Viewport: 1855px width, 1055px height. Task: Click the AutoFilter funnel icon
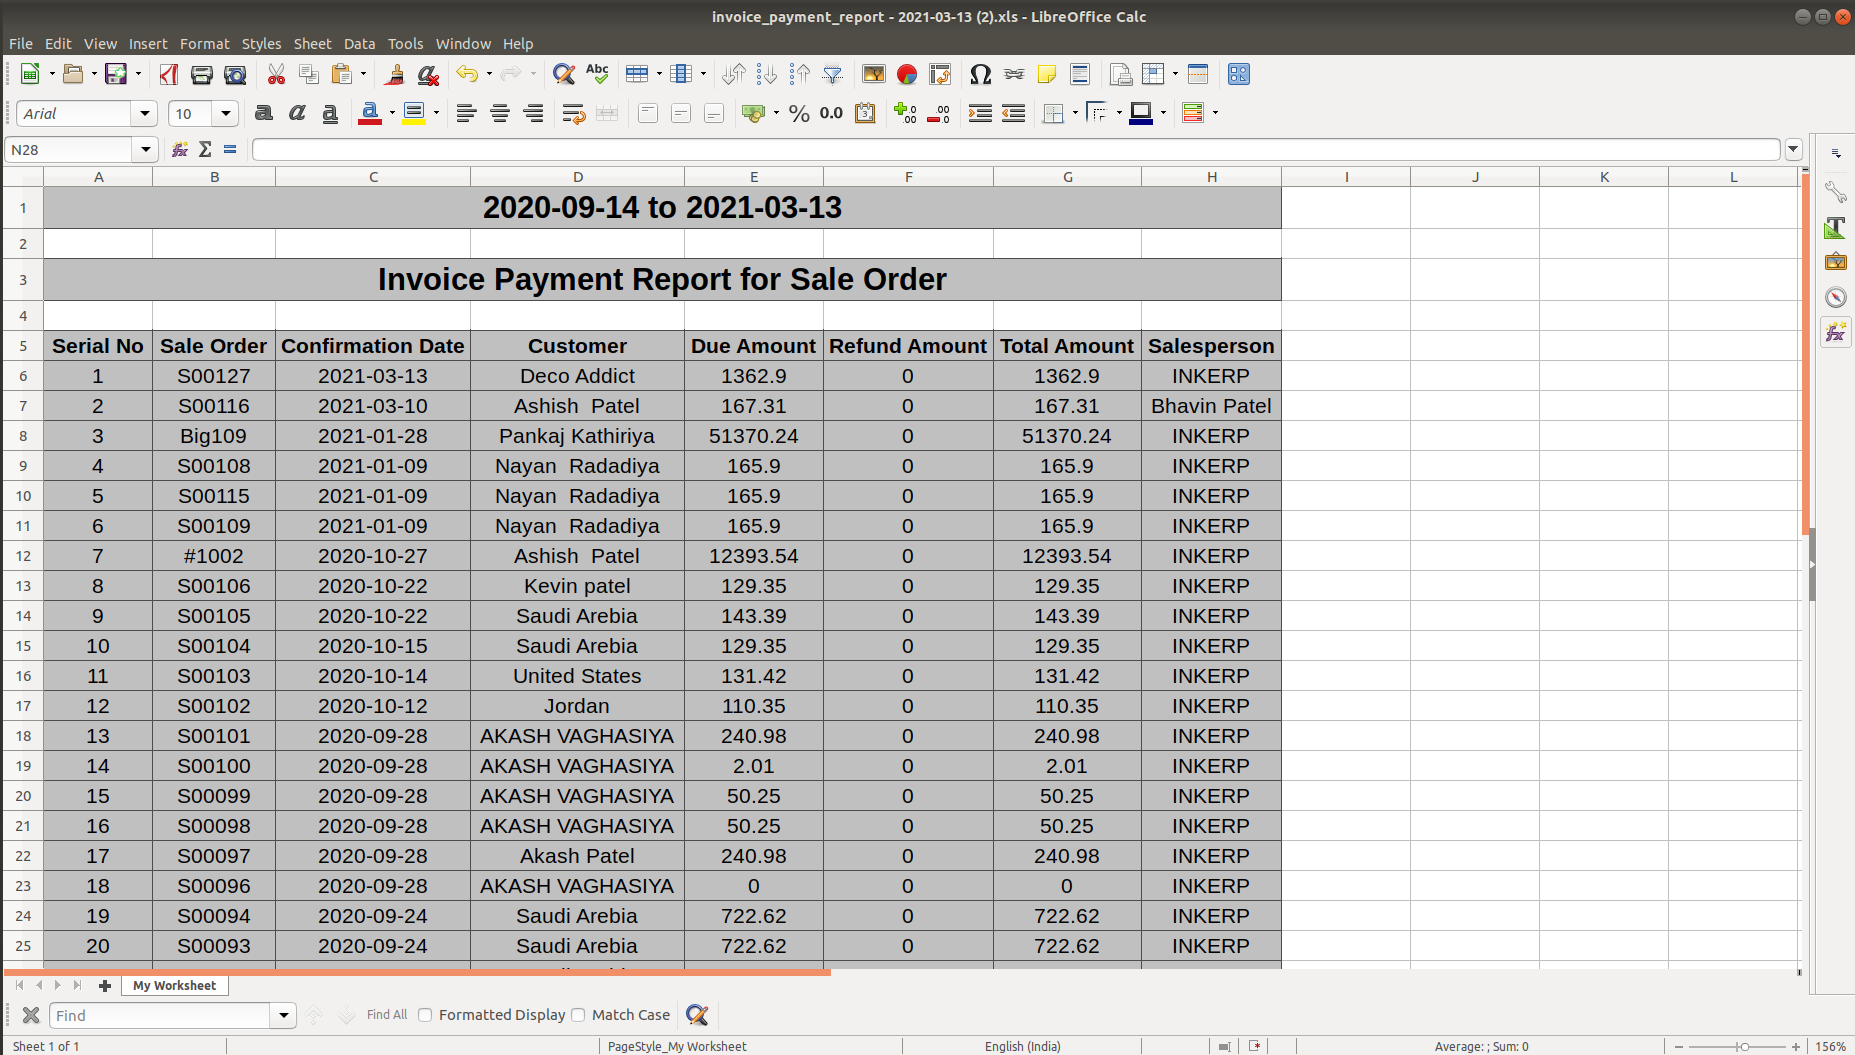(832, 75)
